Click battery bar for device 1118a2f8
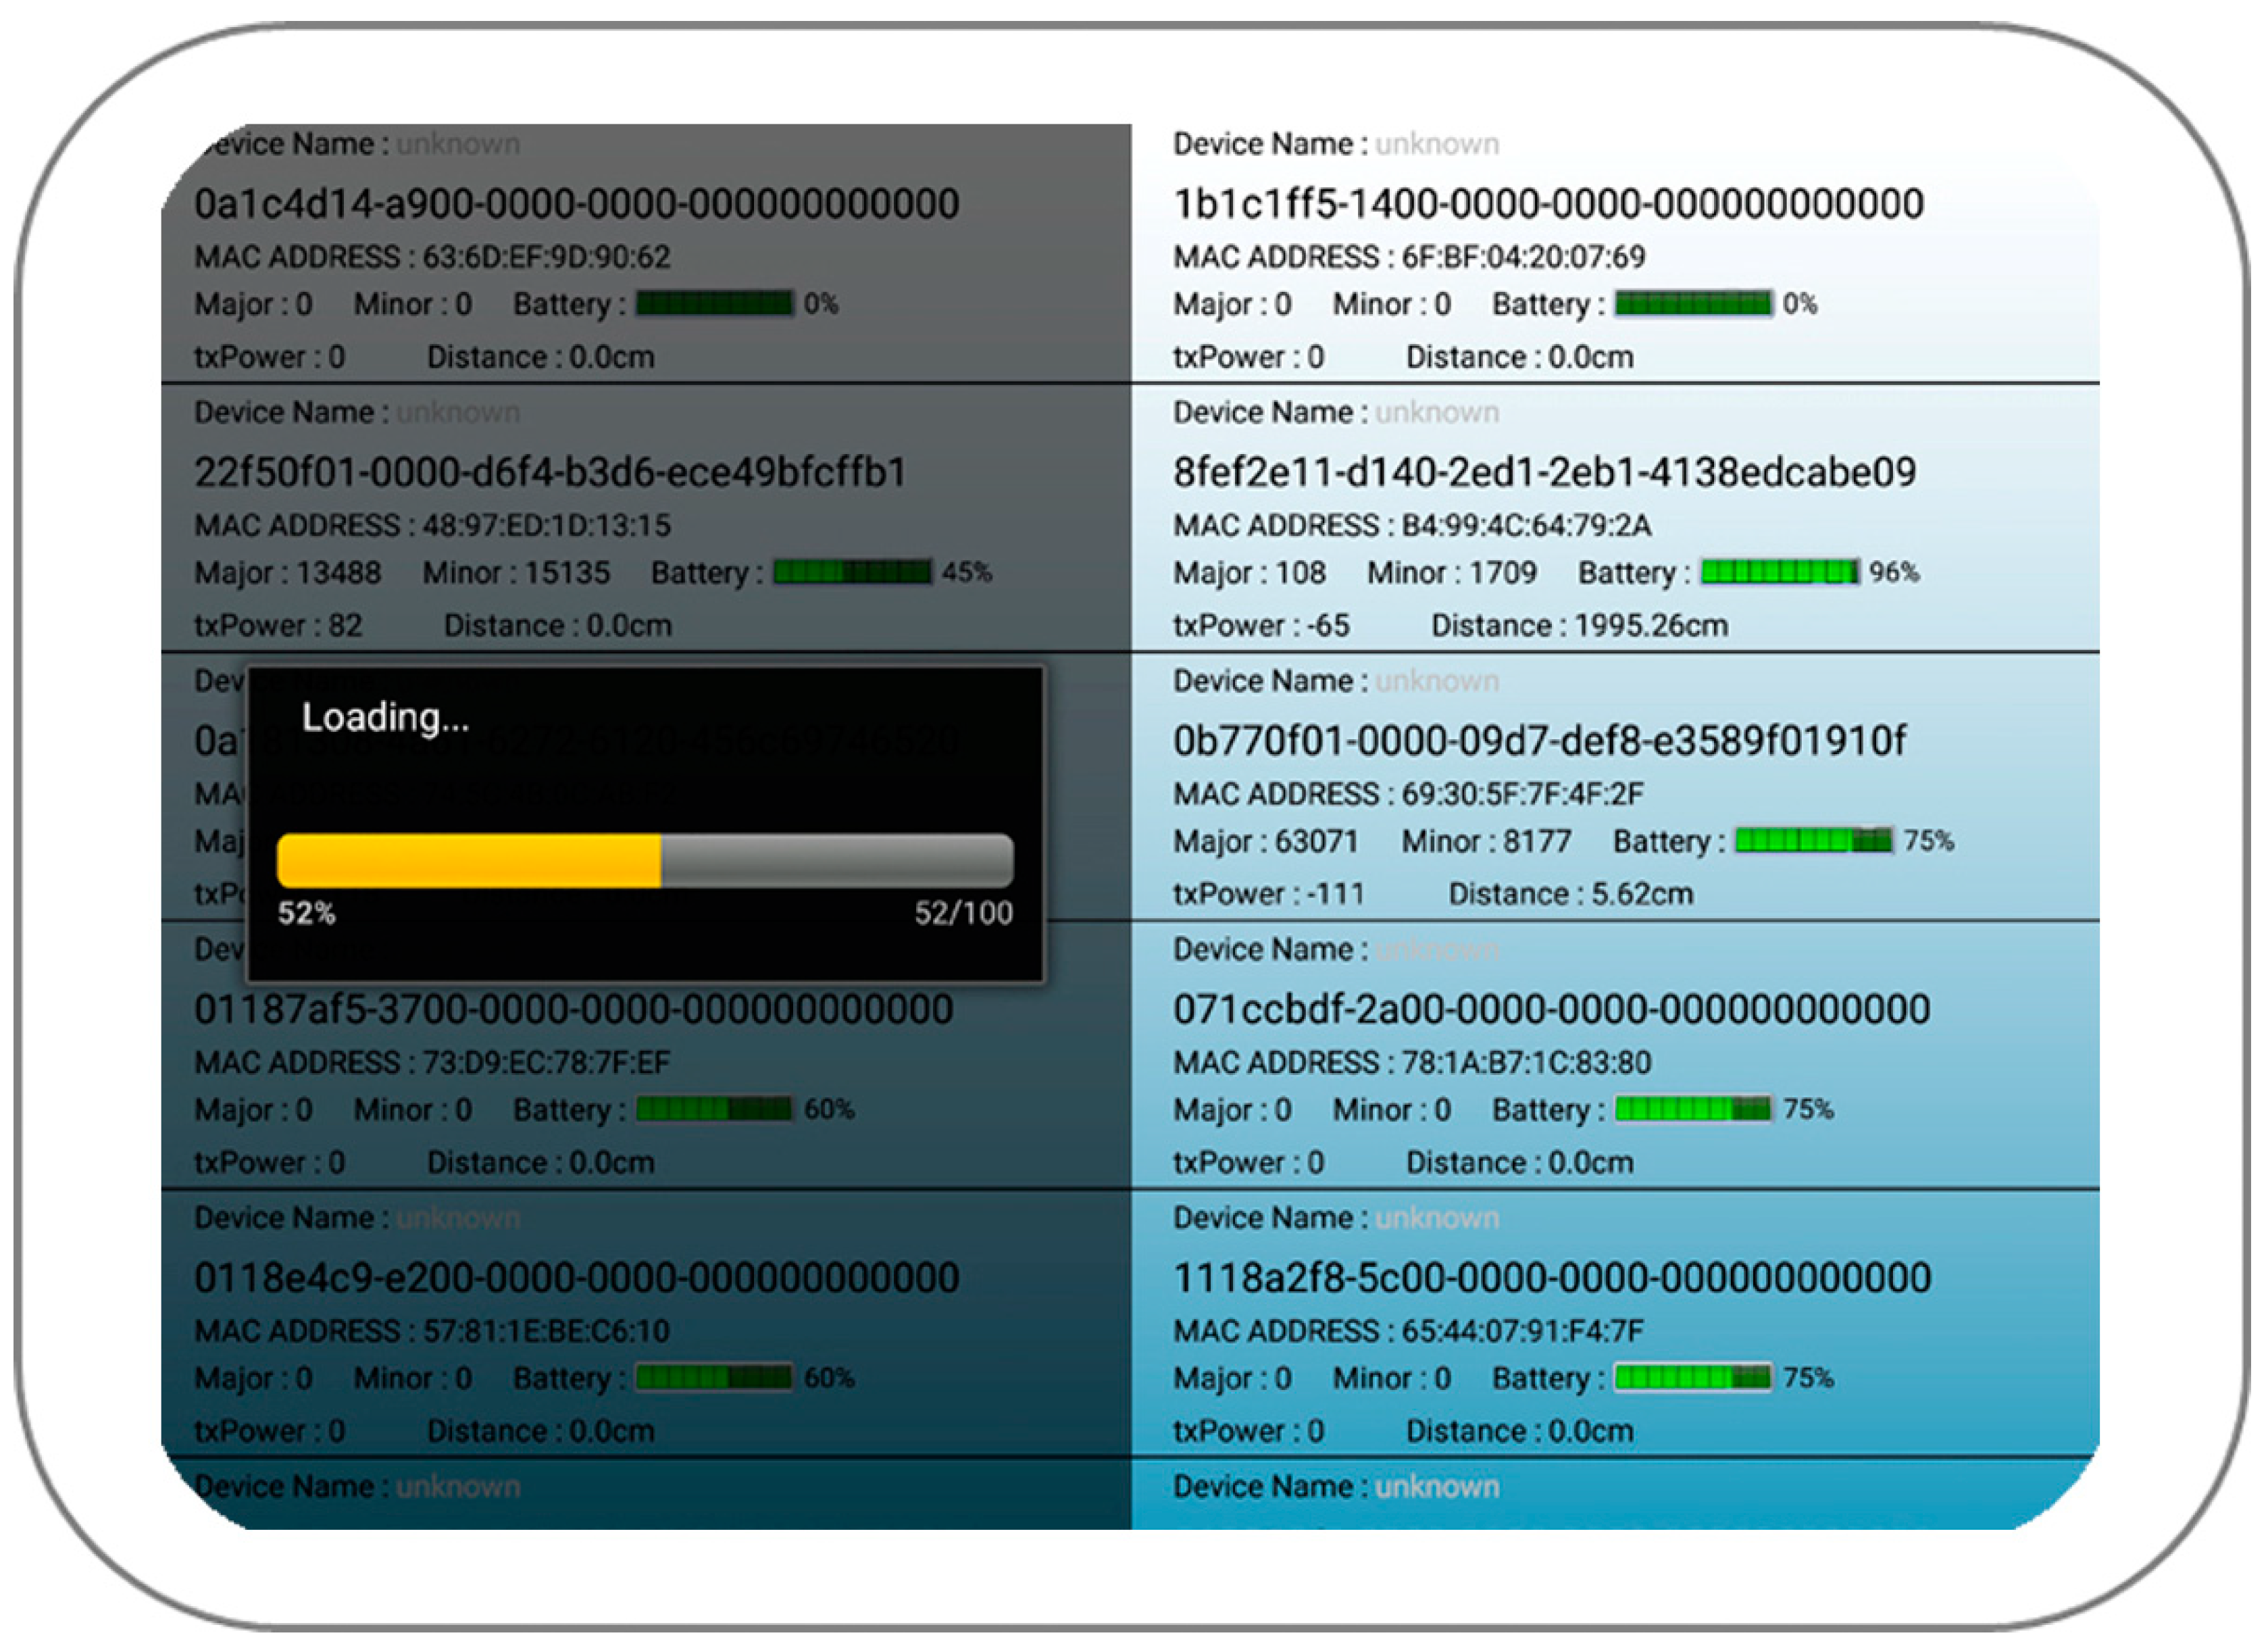The width and height of the screenshot is (2268, 1648). (1693, 1377)
